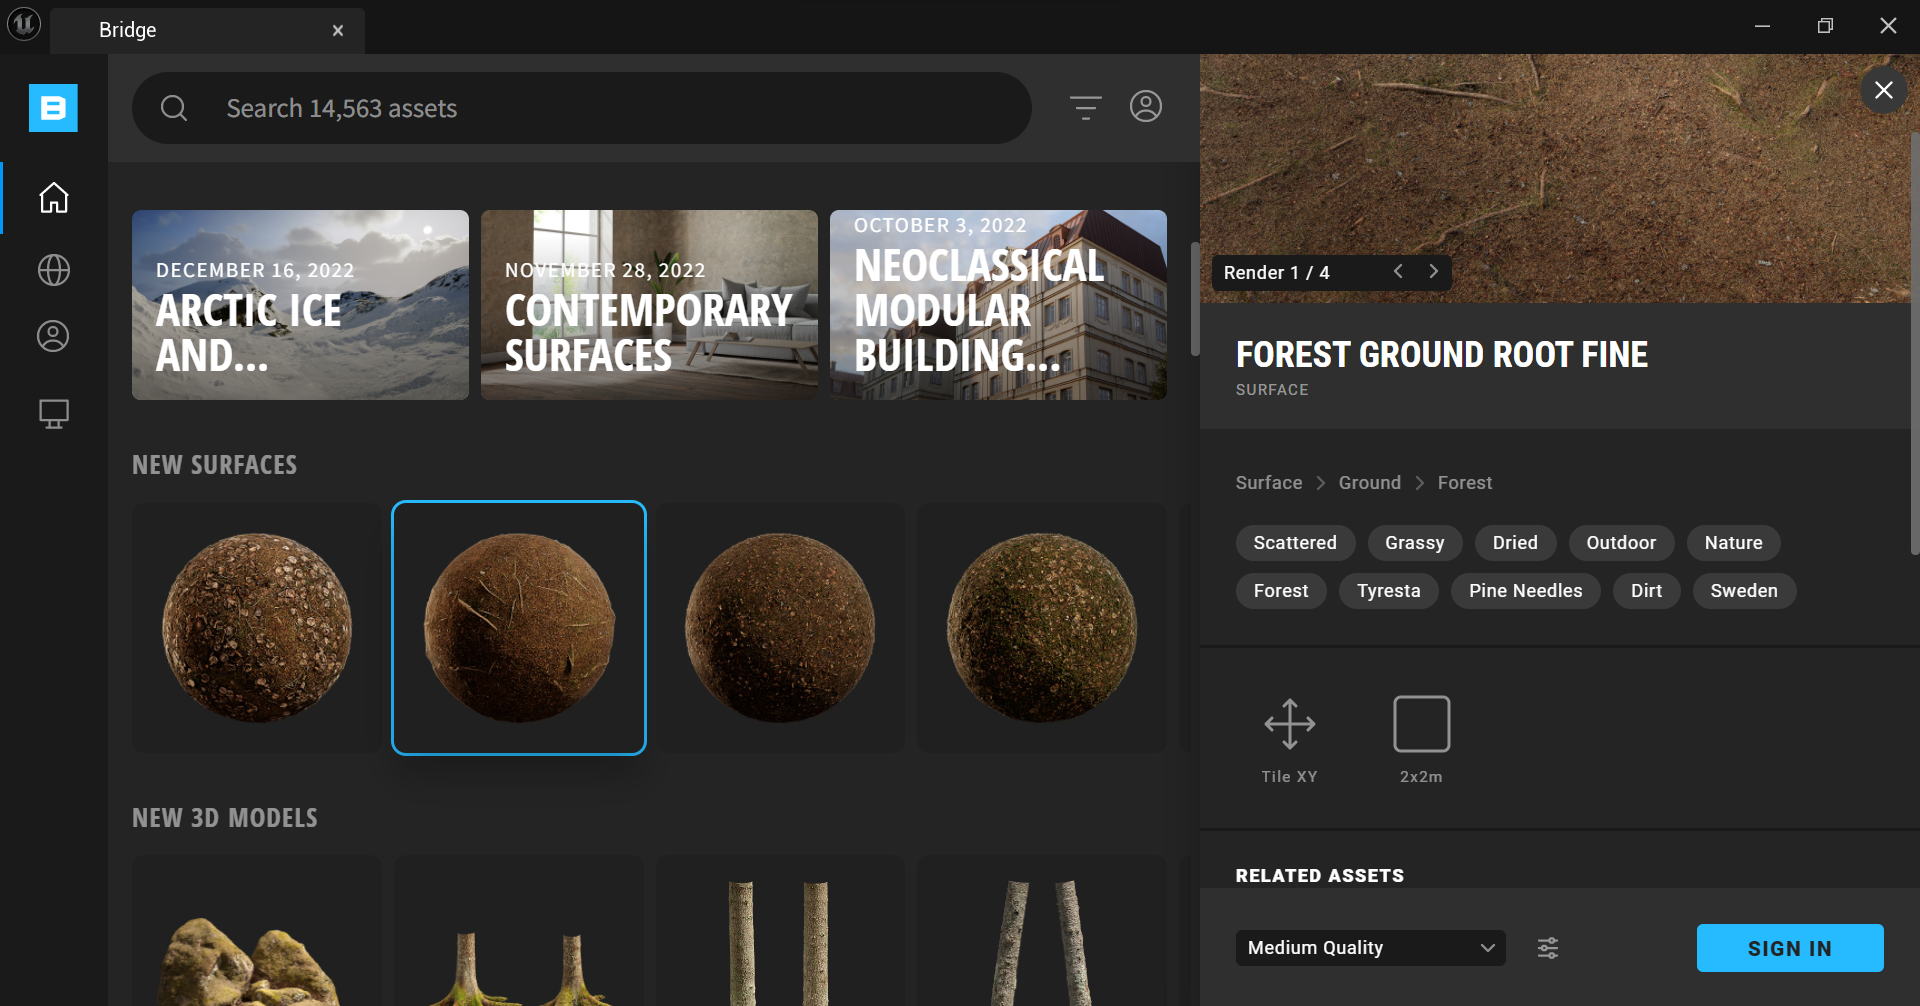Minimize the Bridge window
1920x1006 pixels.
1762,26
